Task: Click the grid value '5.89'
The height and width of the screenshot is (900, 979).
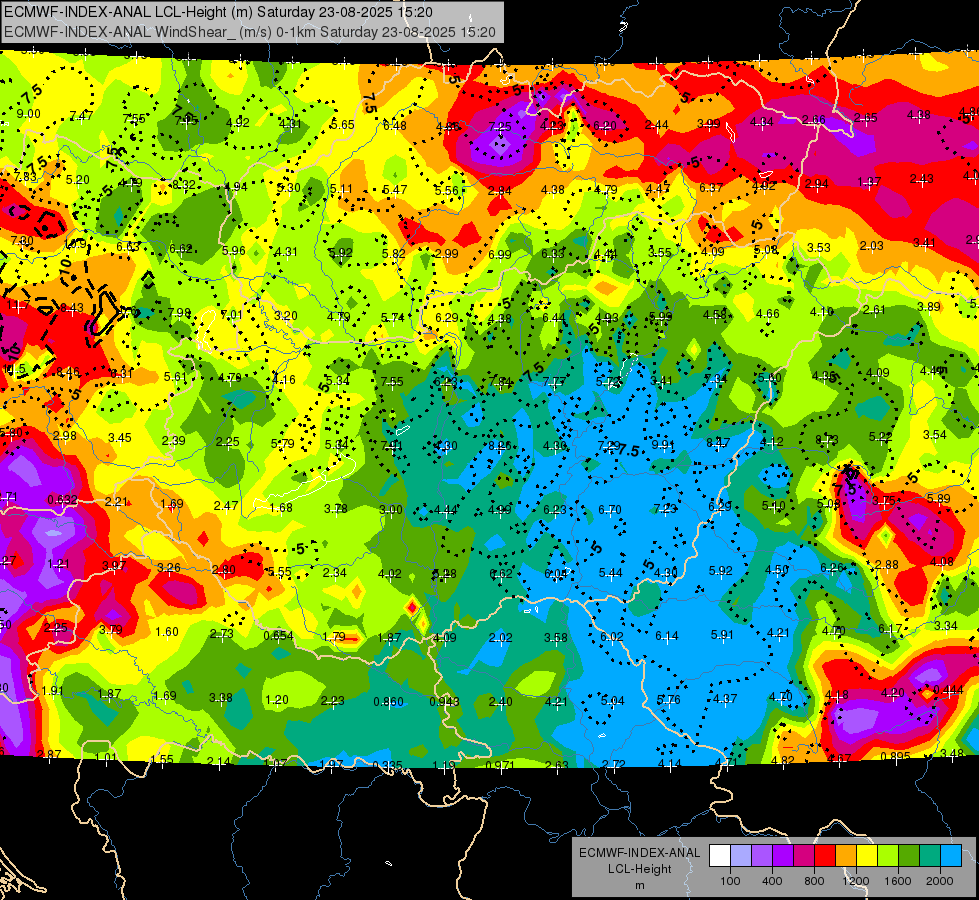Action: (x=938, y=498)
